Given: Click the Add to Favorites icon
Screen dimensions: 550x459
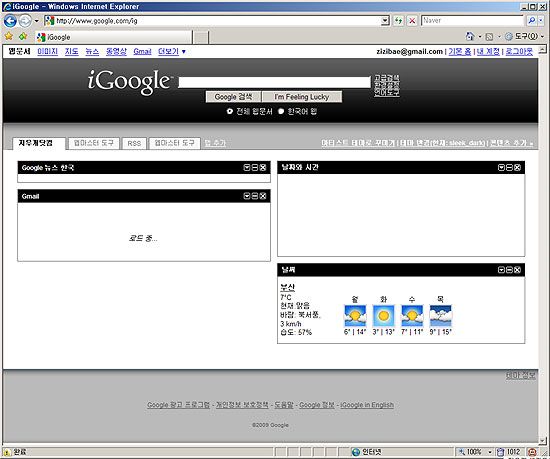Looking at the screenshot, I should click(x=23, y=36).
